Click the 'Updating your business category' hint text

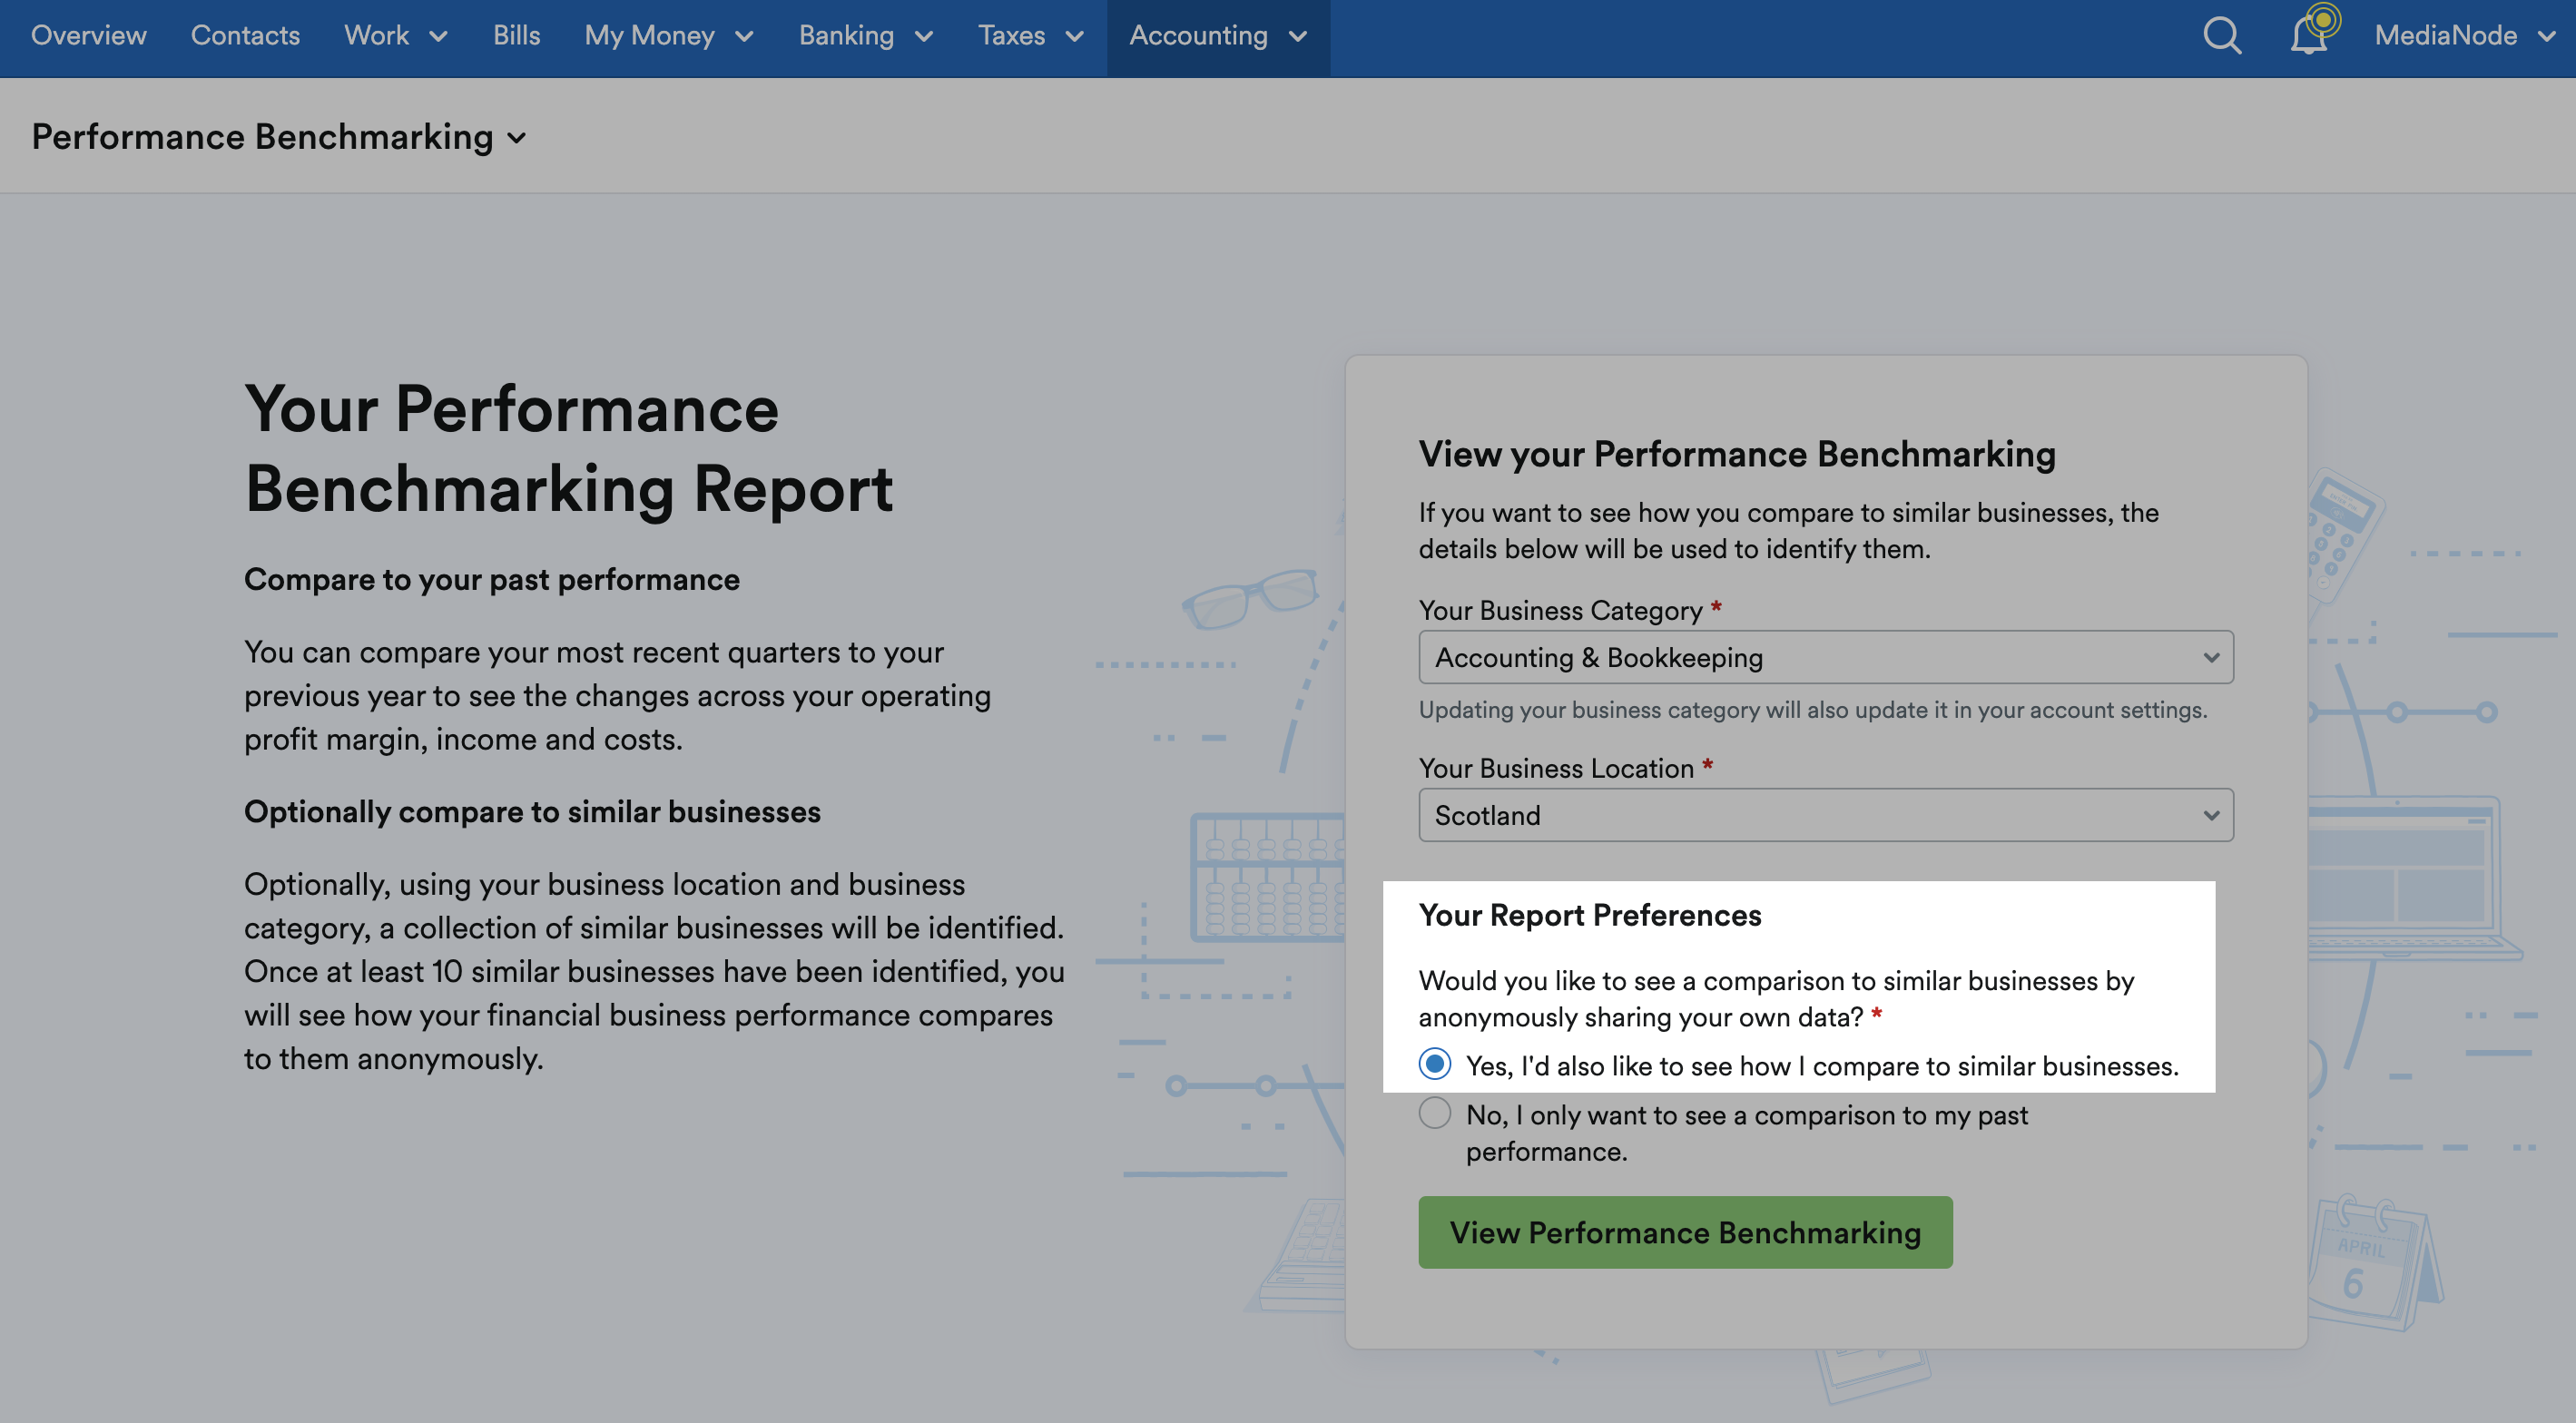pyautogui.click(x=1812, y=710)
